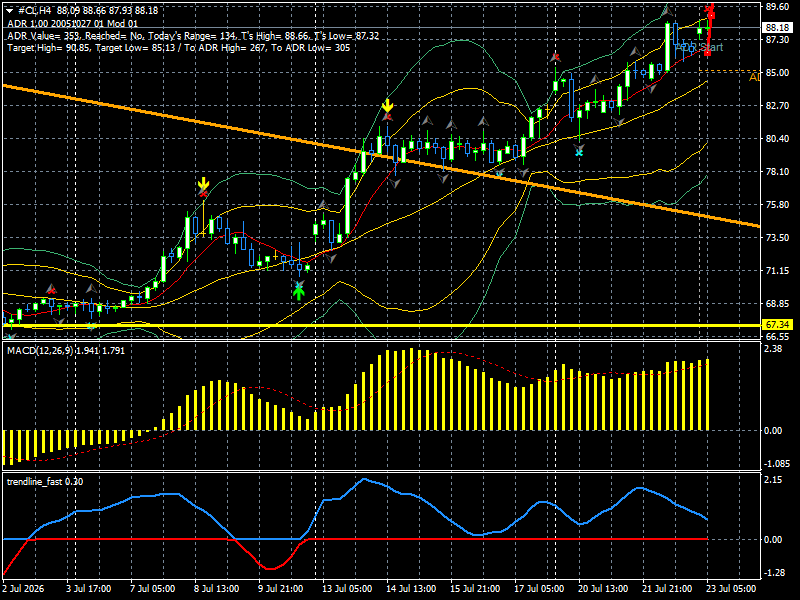The width and height of the screenshot is (800, 600).
Task: Click the 78.10 price axis value
Action: [x=777, y=171]
